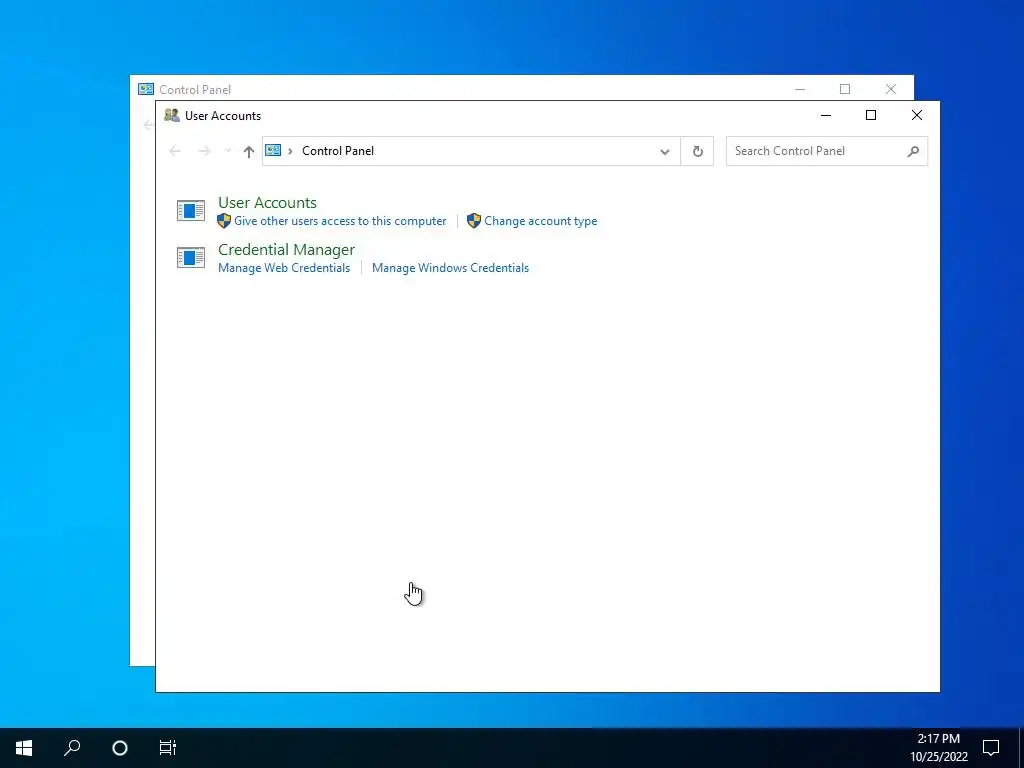Viewport: 1024px width, 768px height.
Task: Open the User Accounts heading link
Action: (267, 202)
